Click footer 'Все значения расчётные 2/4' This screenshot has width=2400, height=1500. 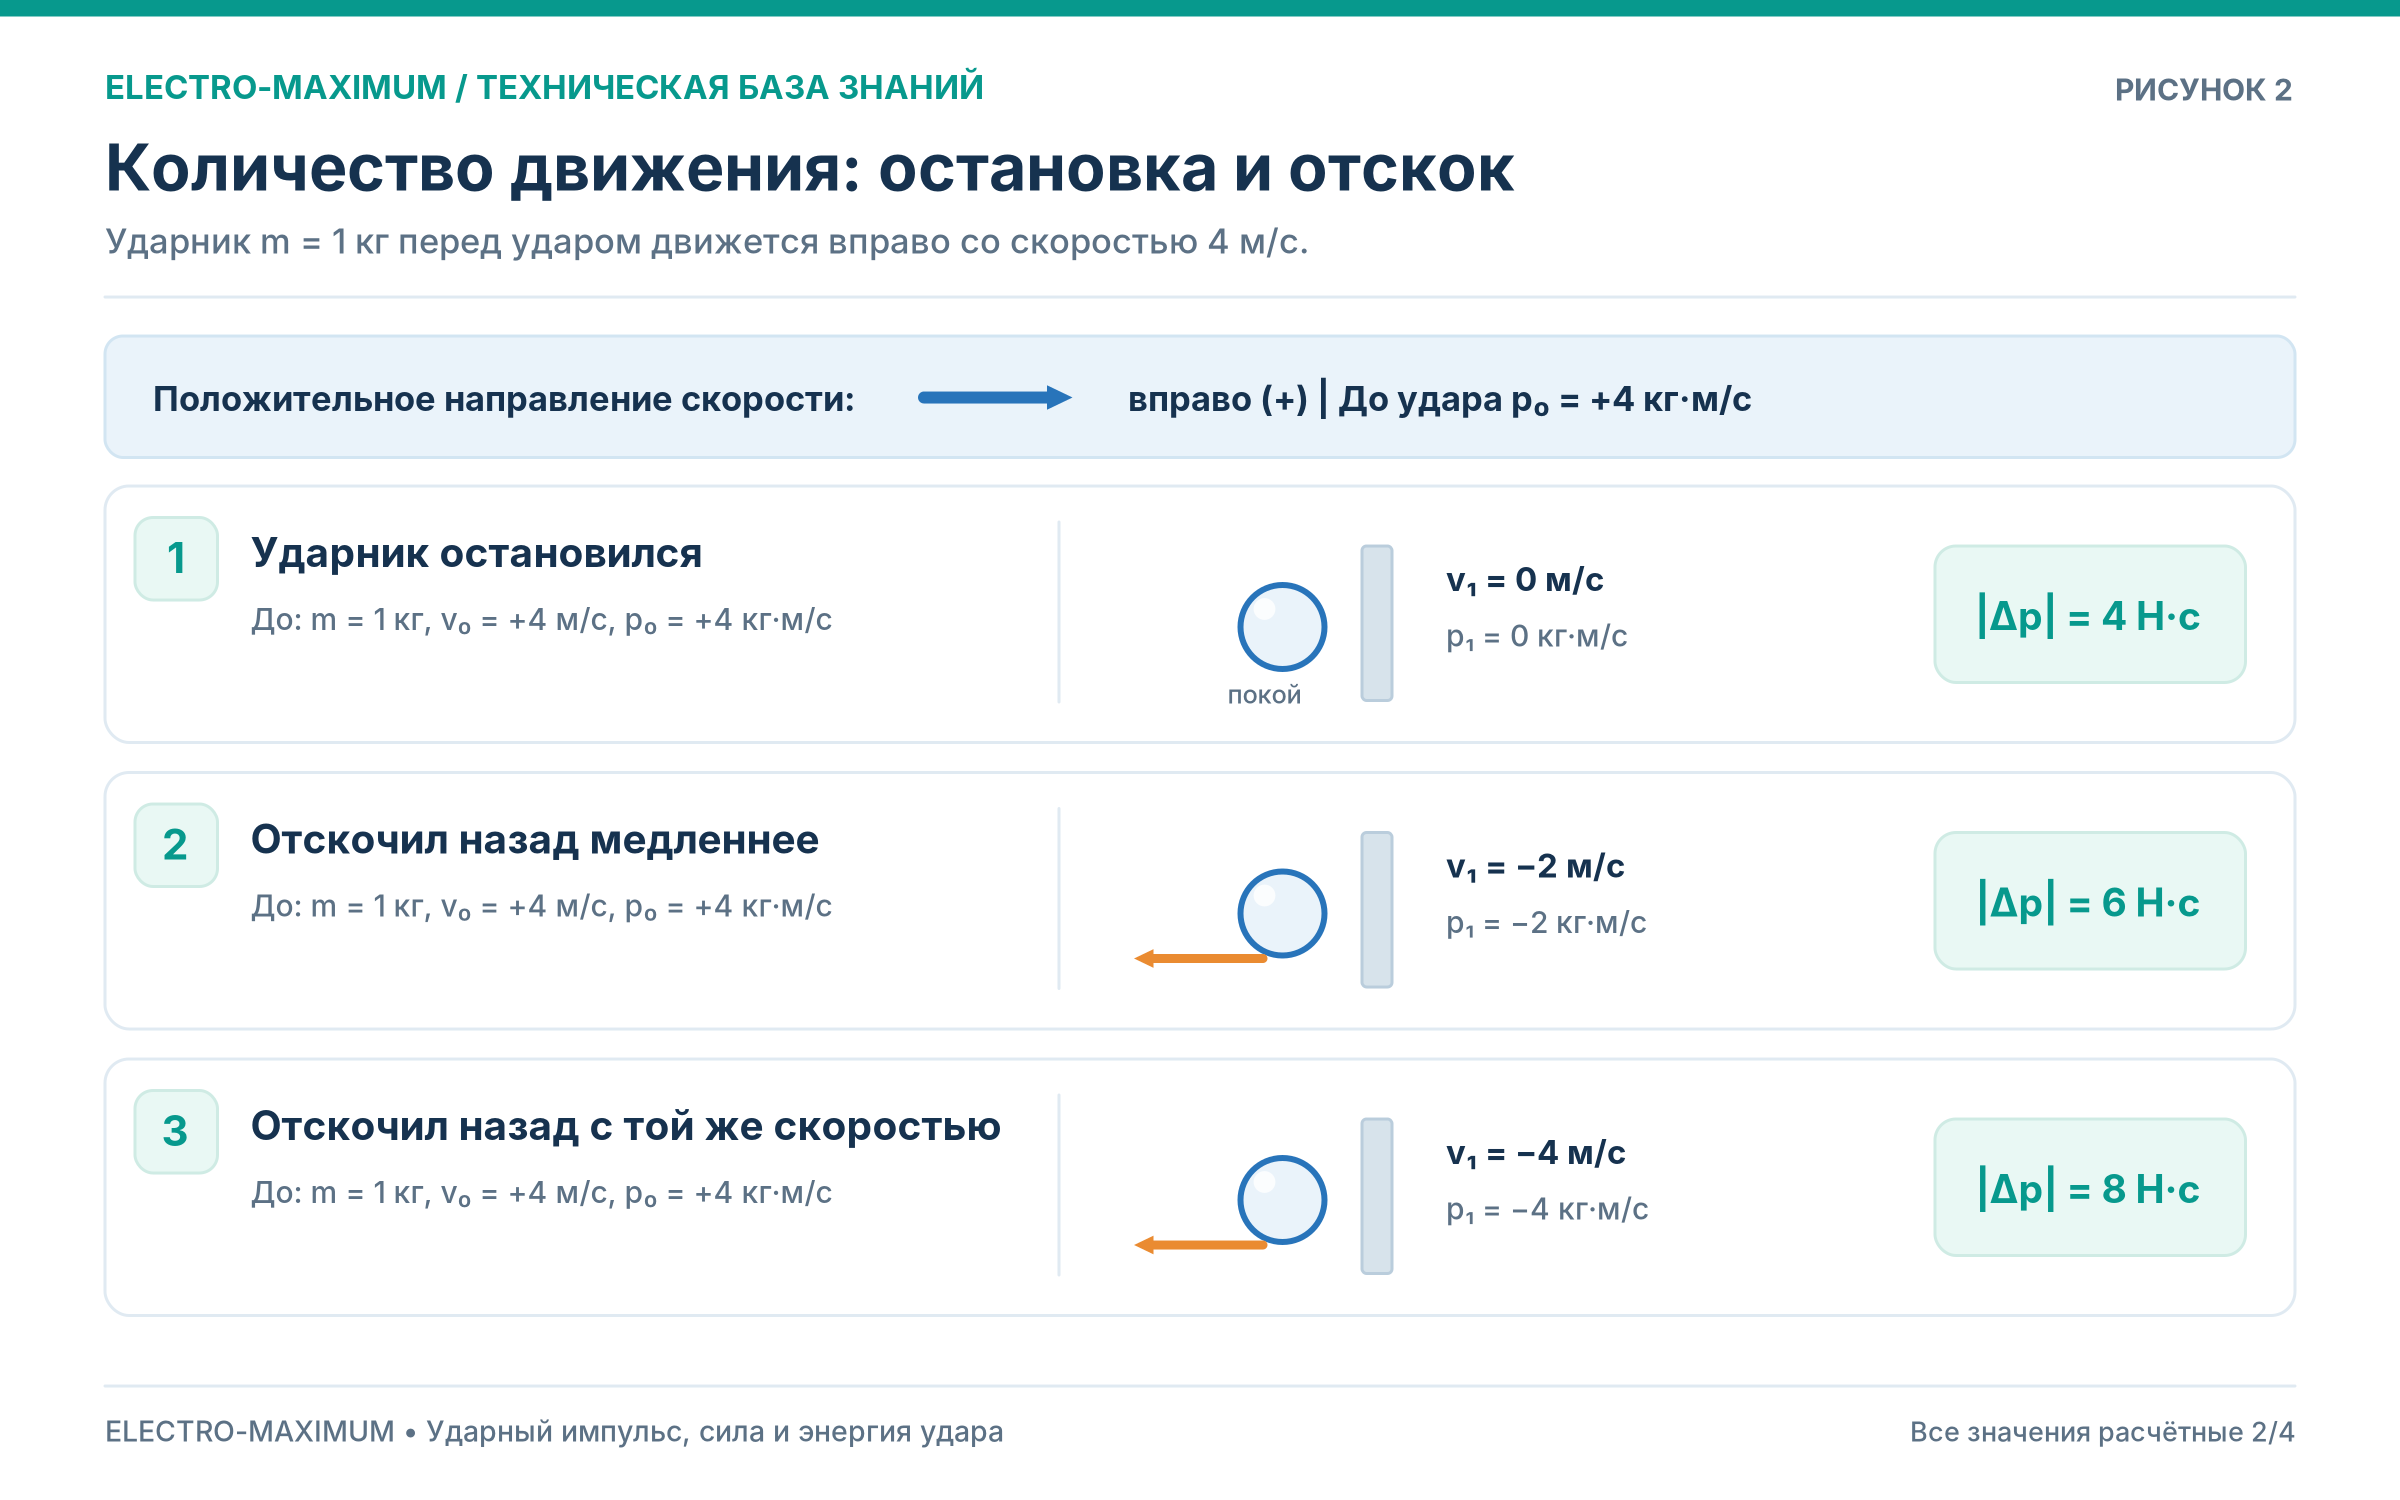pos(2102,1432)
